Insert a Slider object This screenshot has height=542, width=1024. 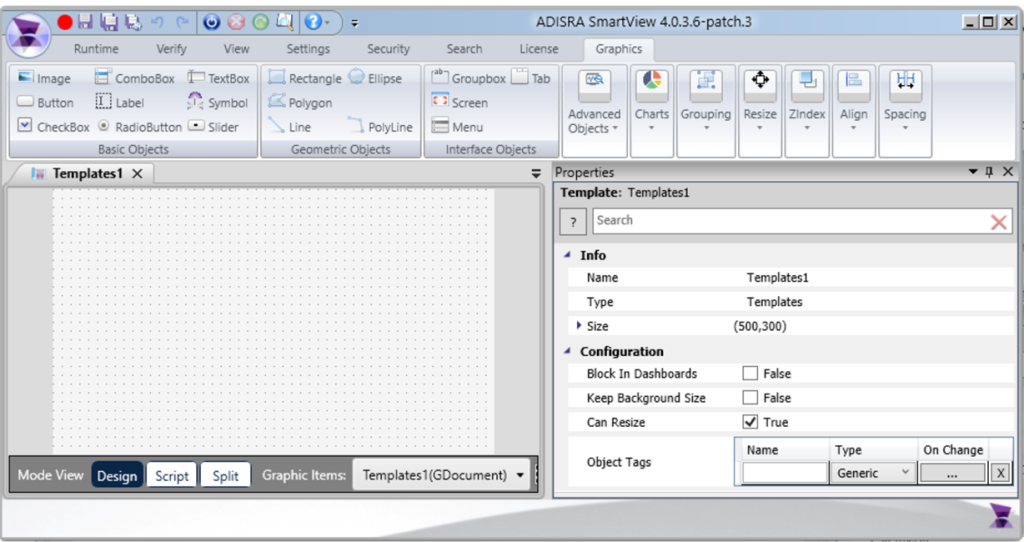pyautogui.click(x=213, y=127)
